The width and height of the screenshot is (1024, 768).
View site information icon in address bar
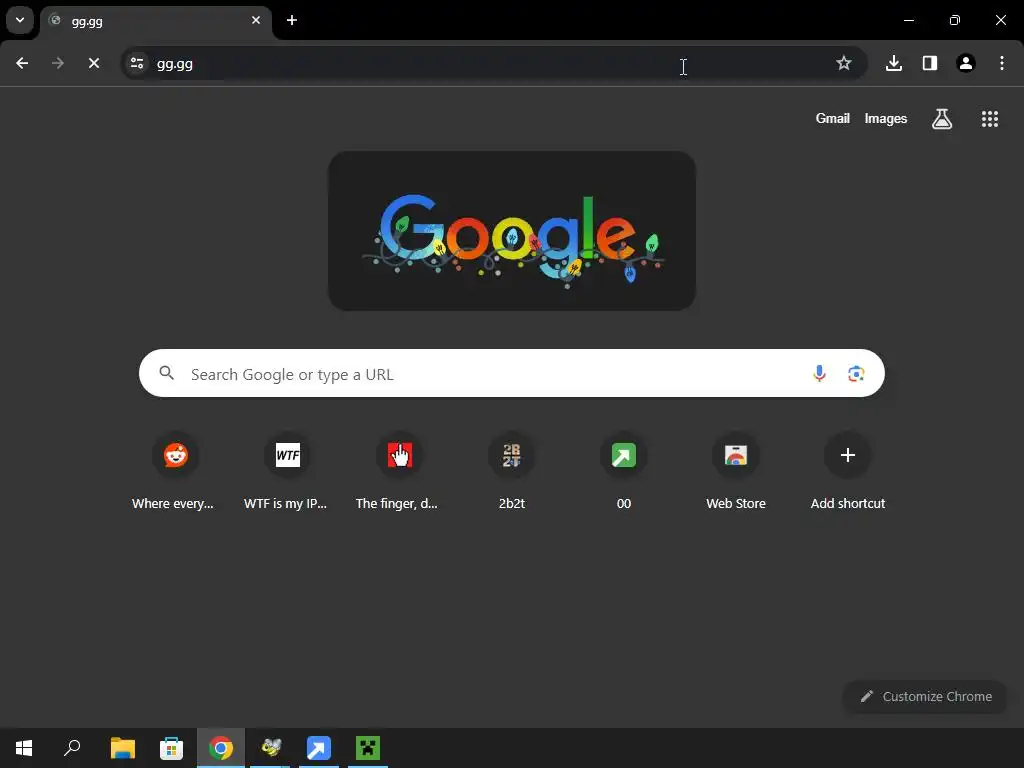click(x=137, y=63)
